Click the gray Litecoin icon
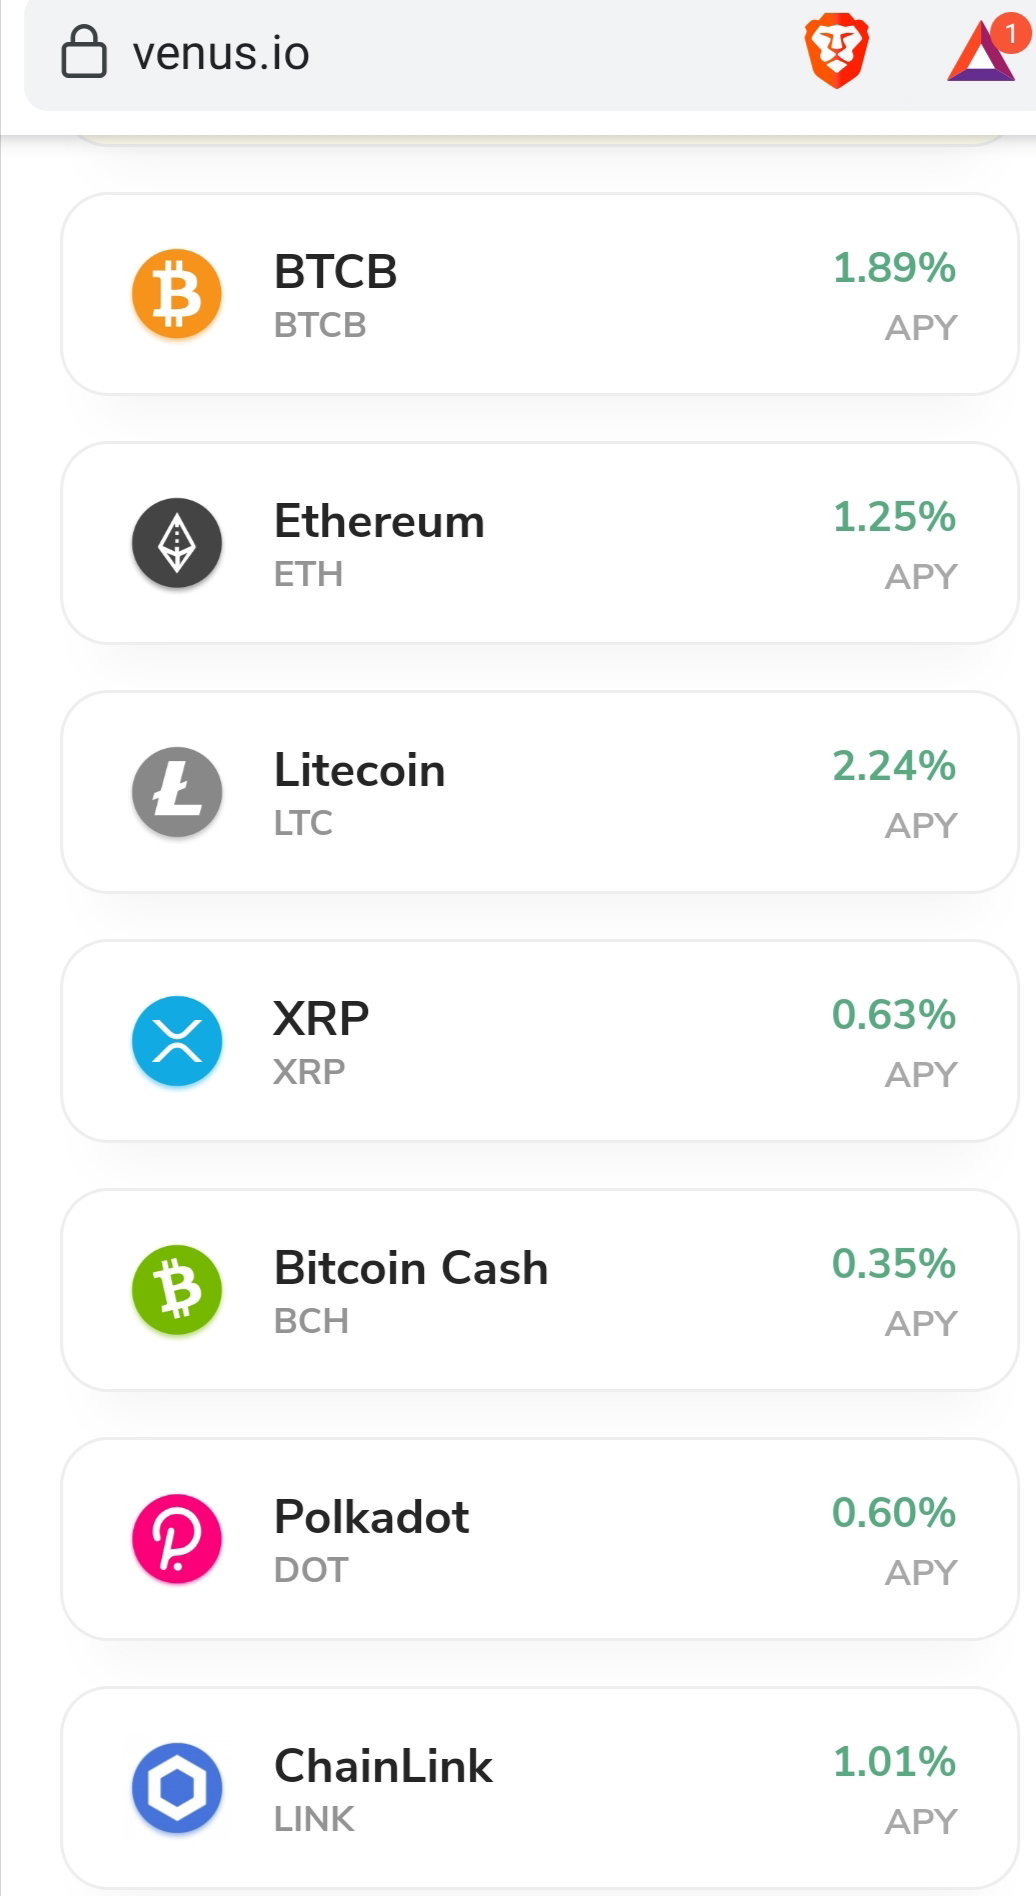The image size is (1036, 1896). tap(177, 792)
